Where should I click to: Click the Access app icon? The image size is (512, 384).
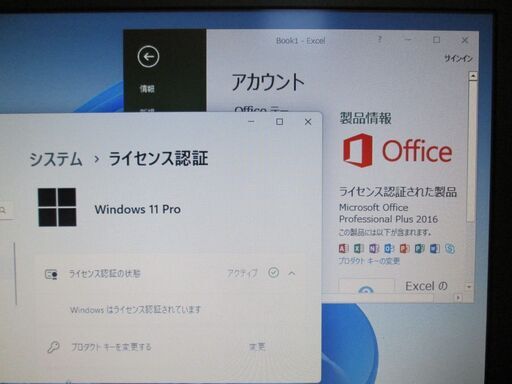343,248
